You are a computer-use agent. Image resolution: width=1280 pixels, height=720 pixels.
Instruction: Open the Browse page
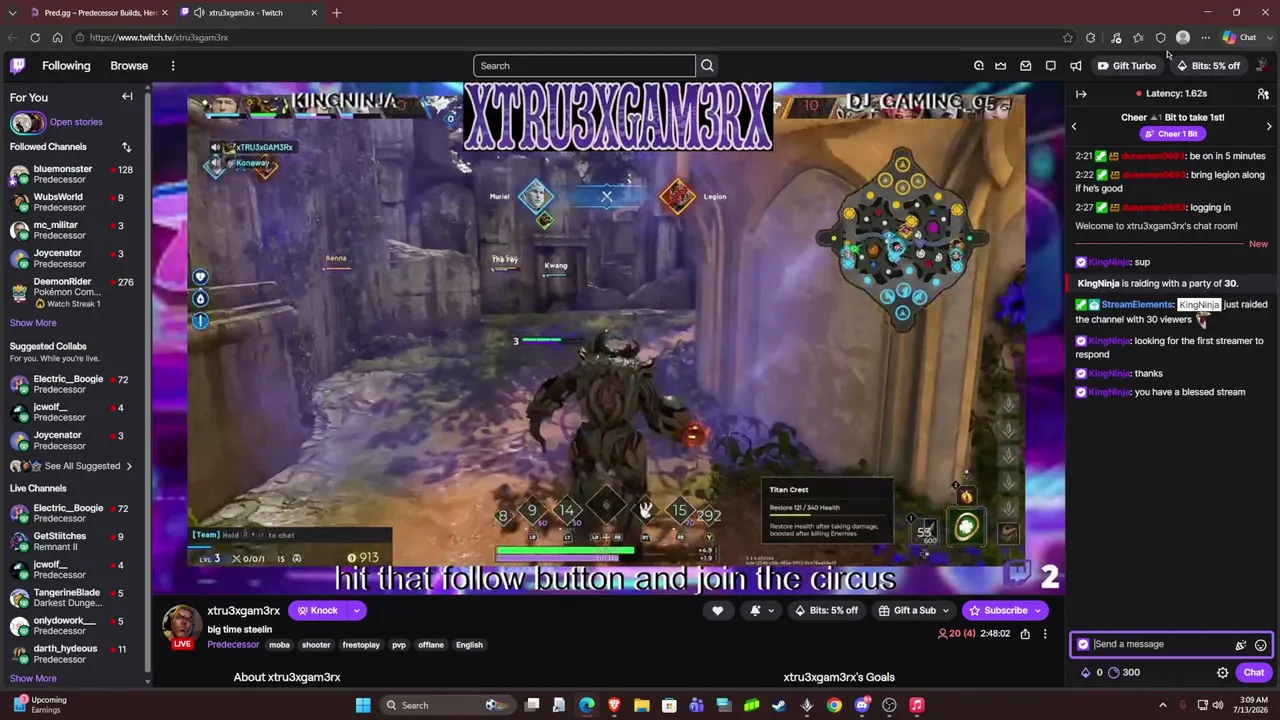pyautogui.click(x=129, y=66)
